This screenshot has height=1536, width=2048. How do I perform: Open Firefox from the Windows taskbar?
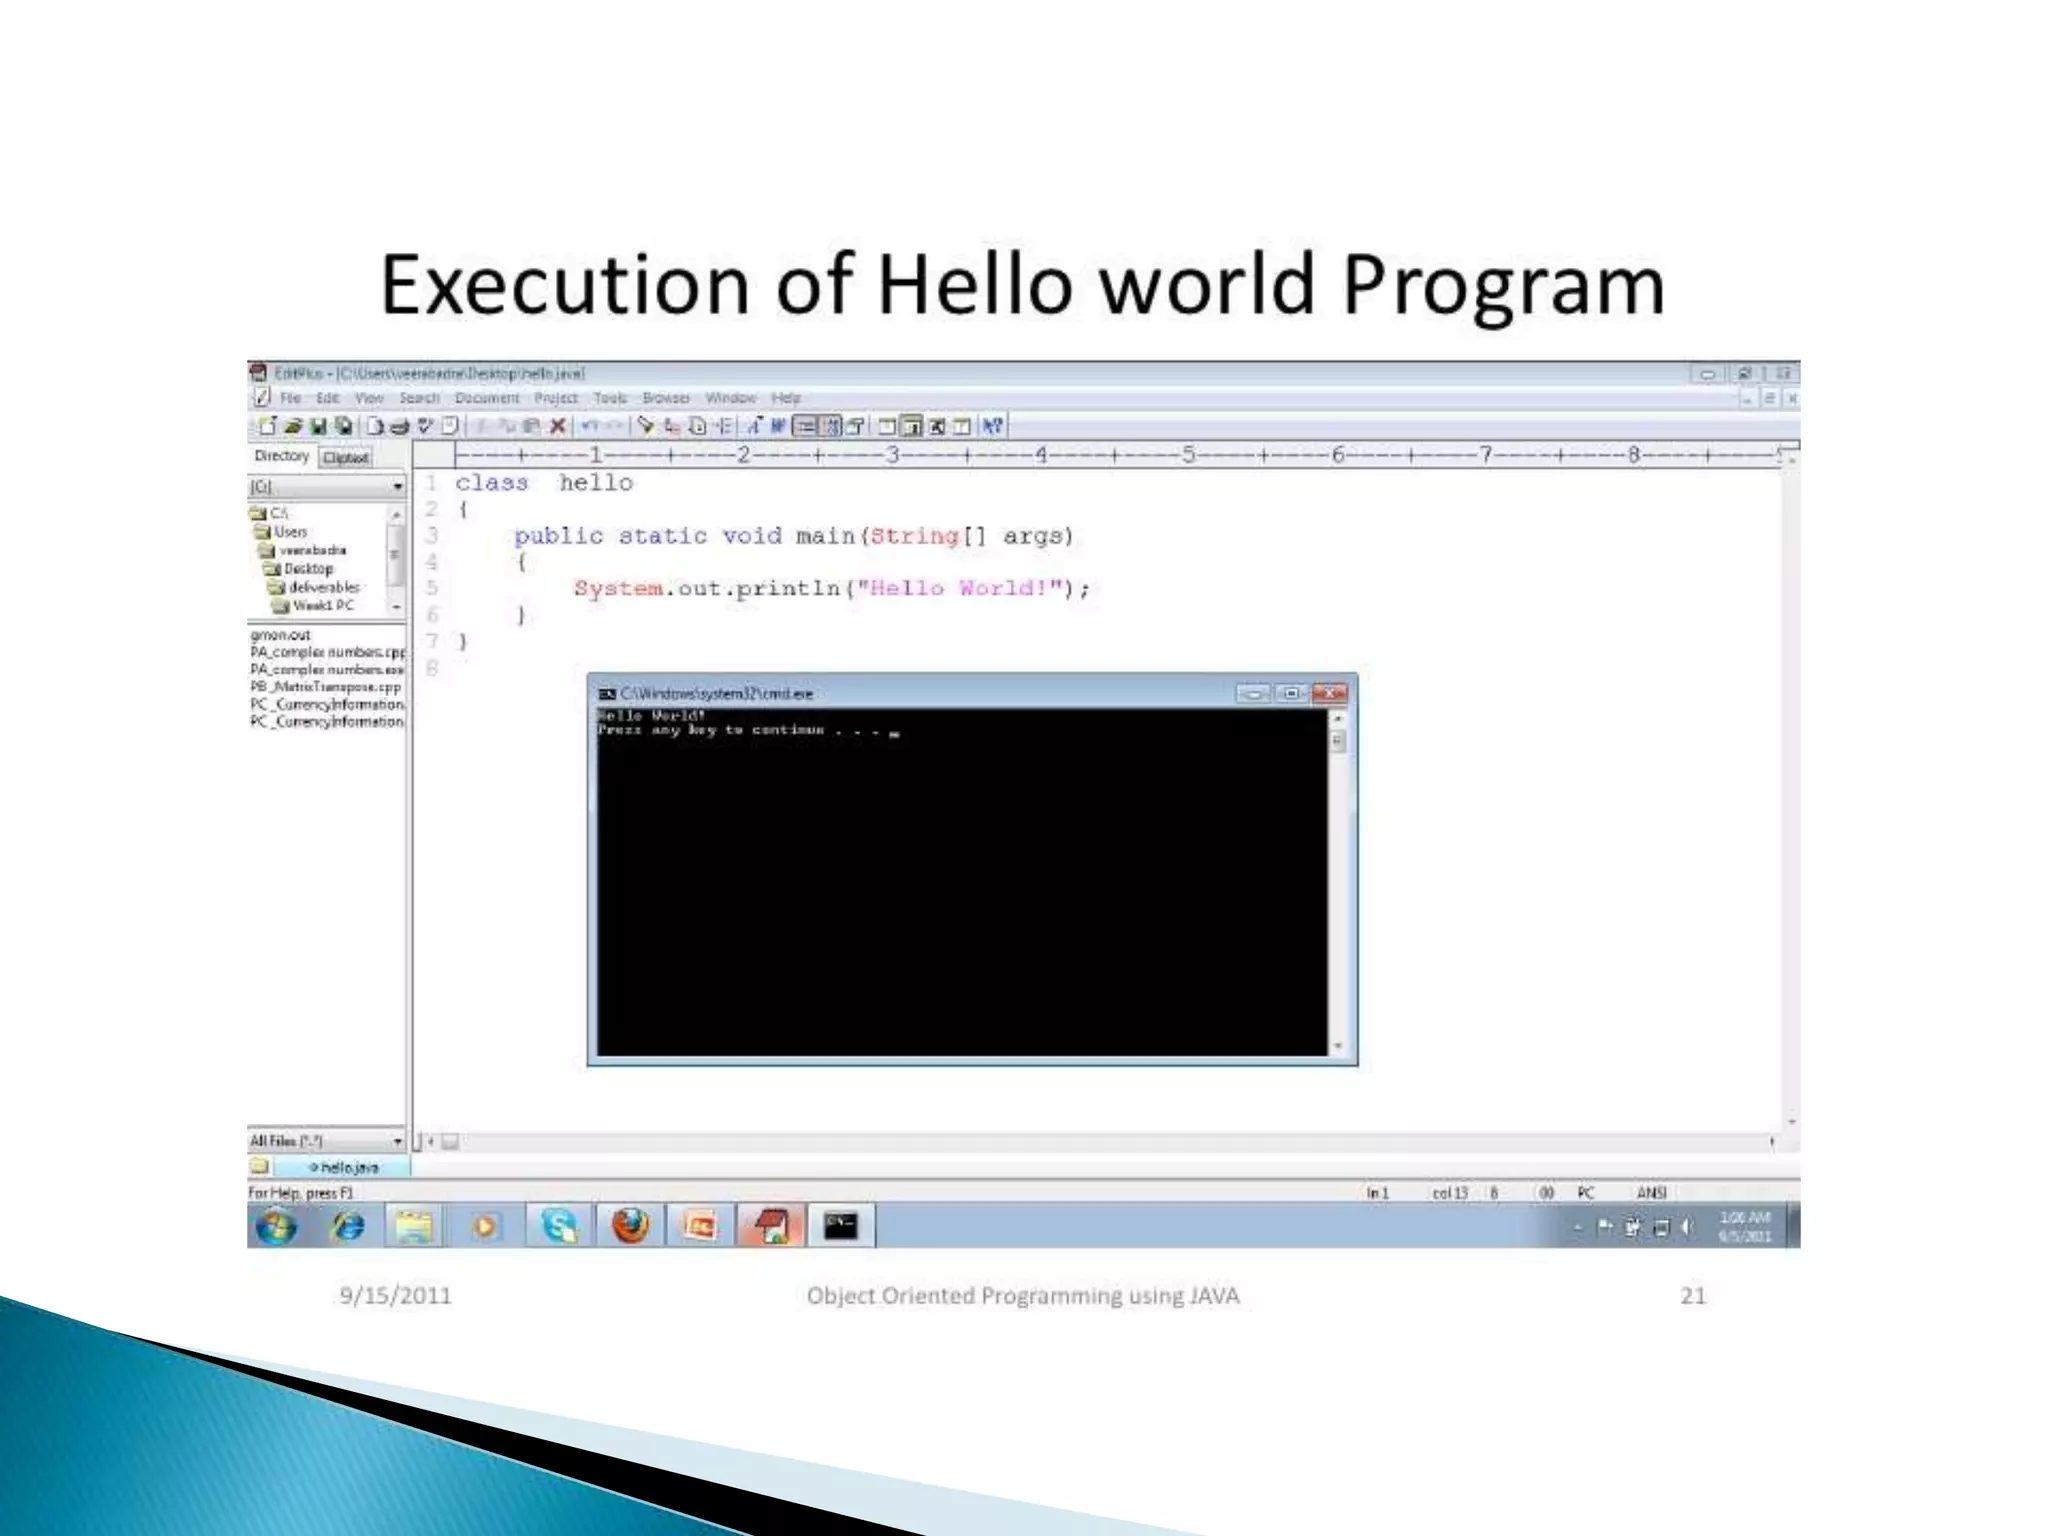630,1226
